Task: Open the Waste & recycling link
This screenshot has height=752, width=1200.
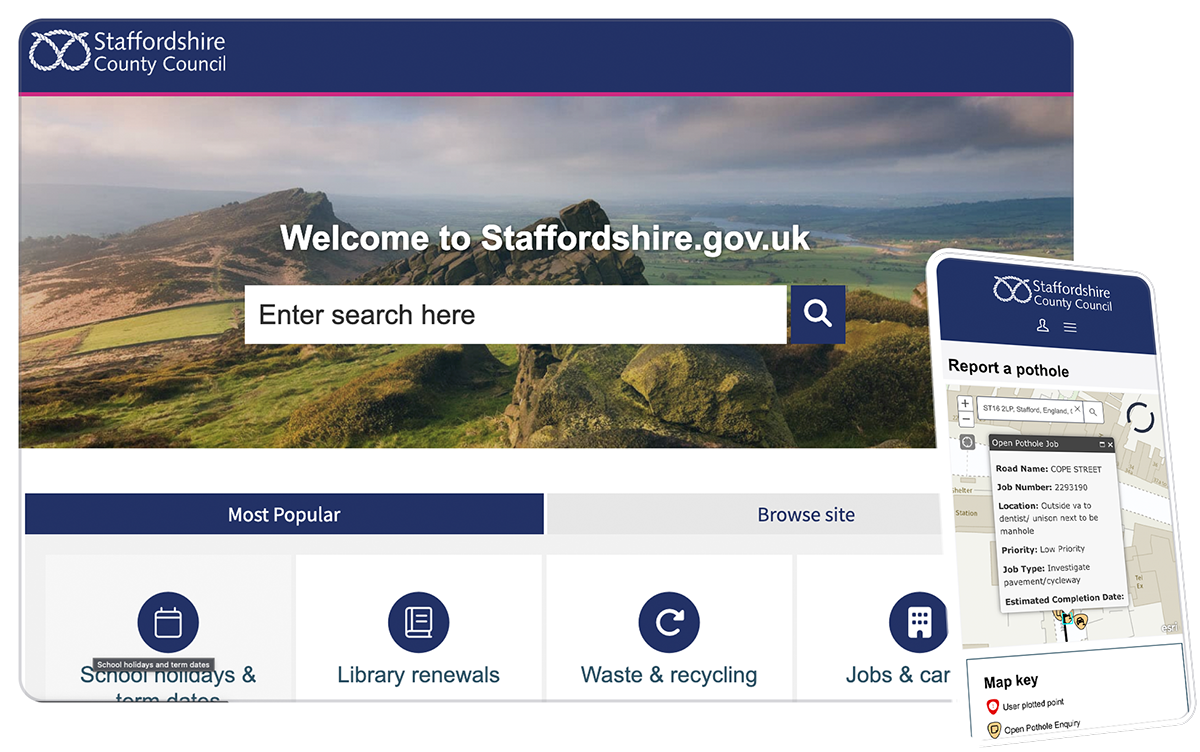Action: [x=668, y=675]
